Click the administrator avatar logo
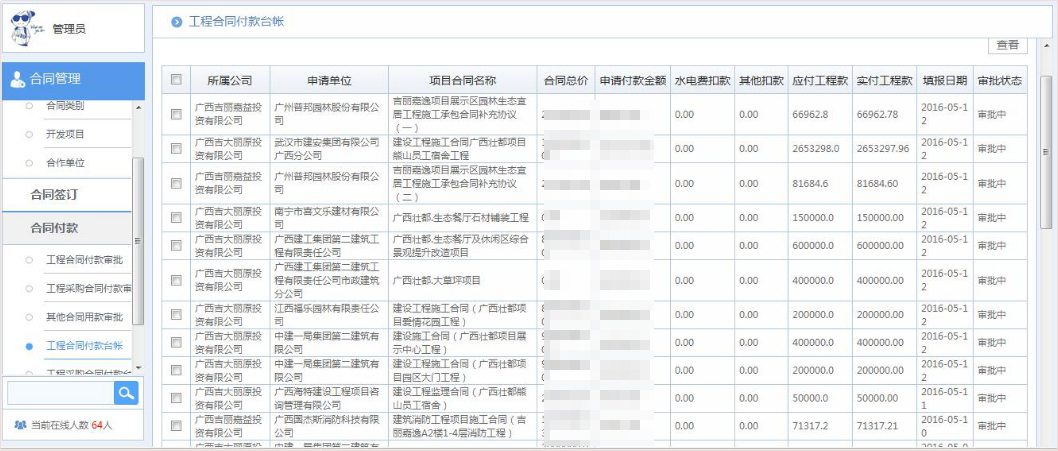 tap(28, 28)
